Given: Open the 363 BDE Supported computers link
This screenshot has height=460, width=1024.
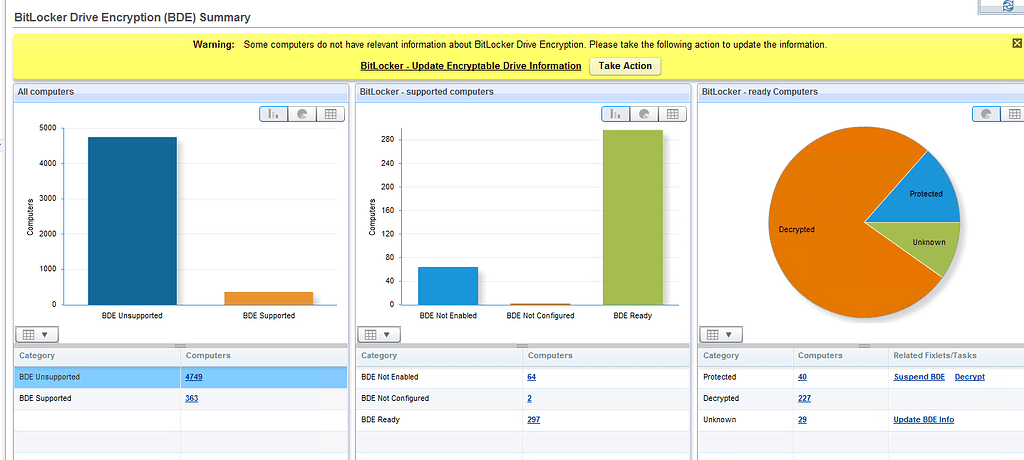Looking at the screenshot, I should [x=191, y=398].
